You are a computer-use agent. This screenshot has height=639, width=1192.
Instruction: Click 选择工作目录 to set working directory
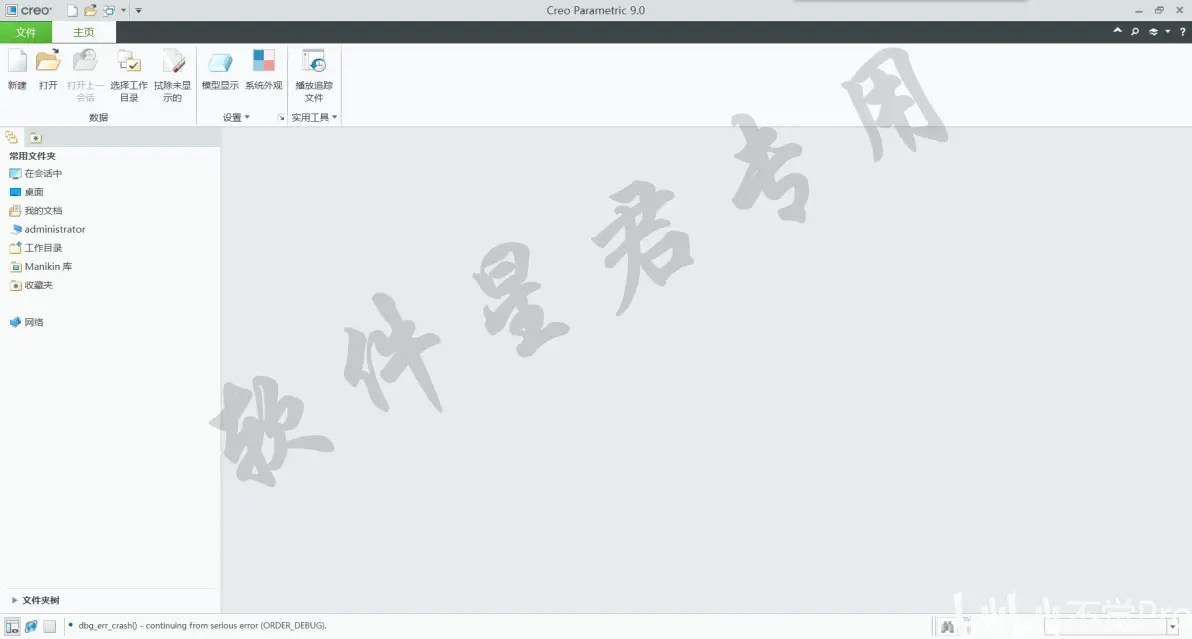[129, 75]
